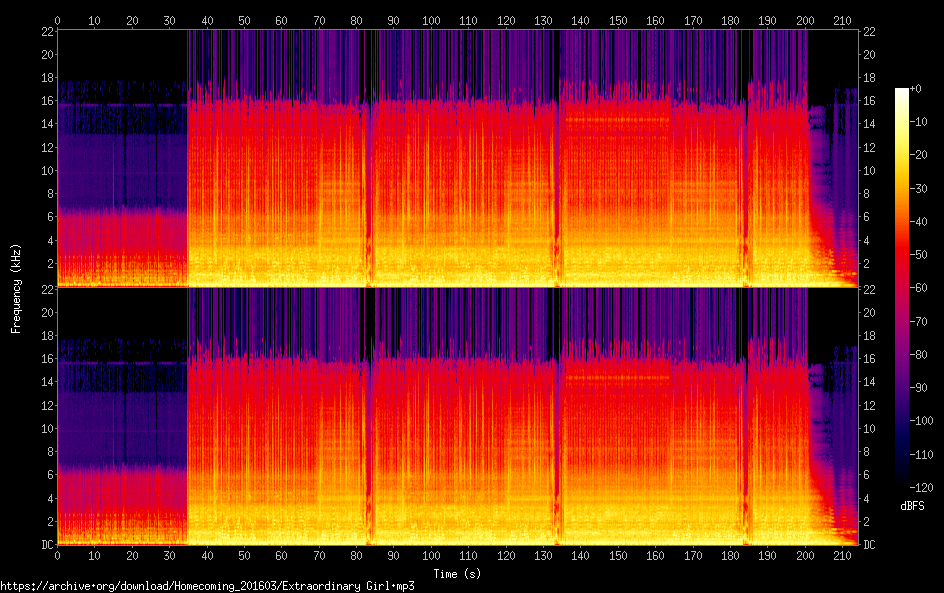Click the bright 14 kHz band in upper spectrogram
This screenshot has width=944, height=593.
(x=616, y=120)
